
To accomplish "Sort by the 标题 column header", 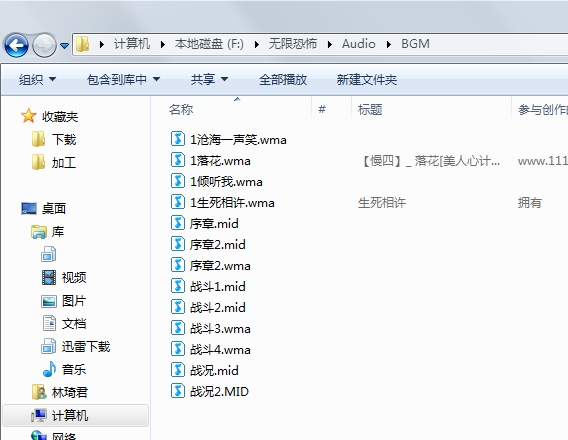I will [x=370, y=109].
